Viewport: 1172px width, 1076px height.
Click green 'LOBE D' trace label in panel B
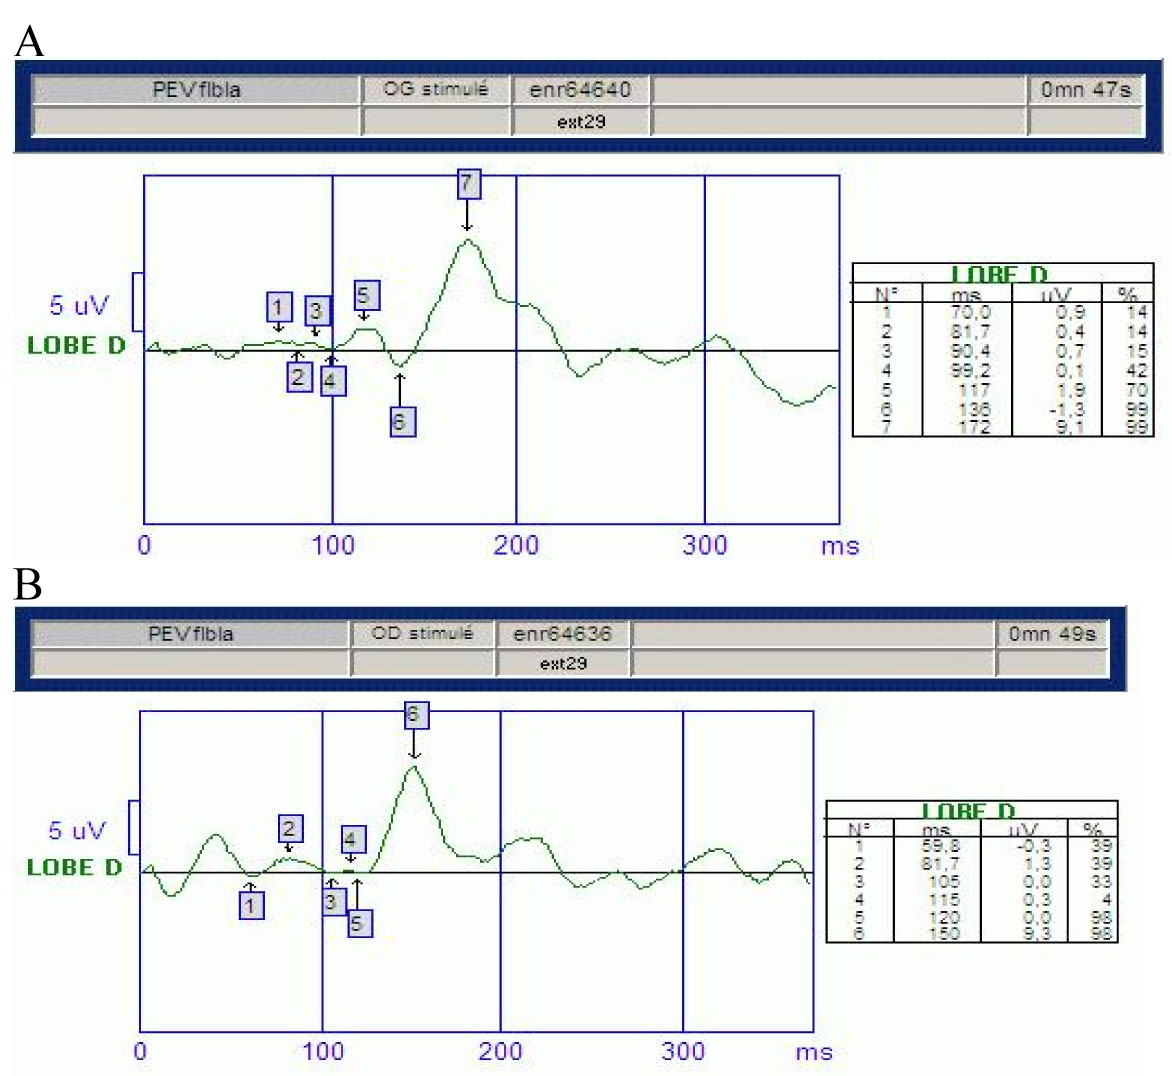point(75,867)
